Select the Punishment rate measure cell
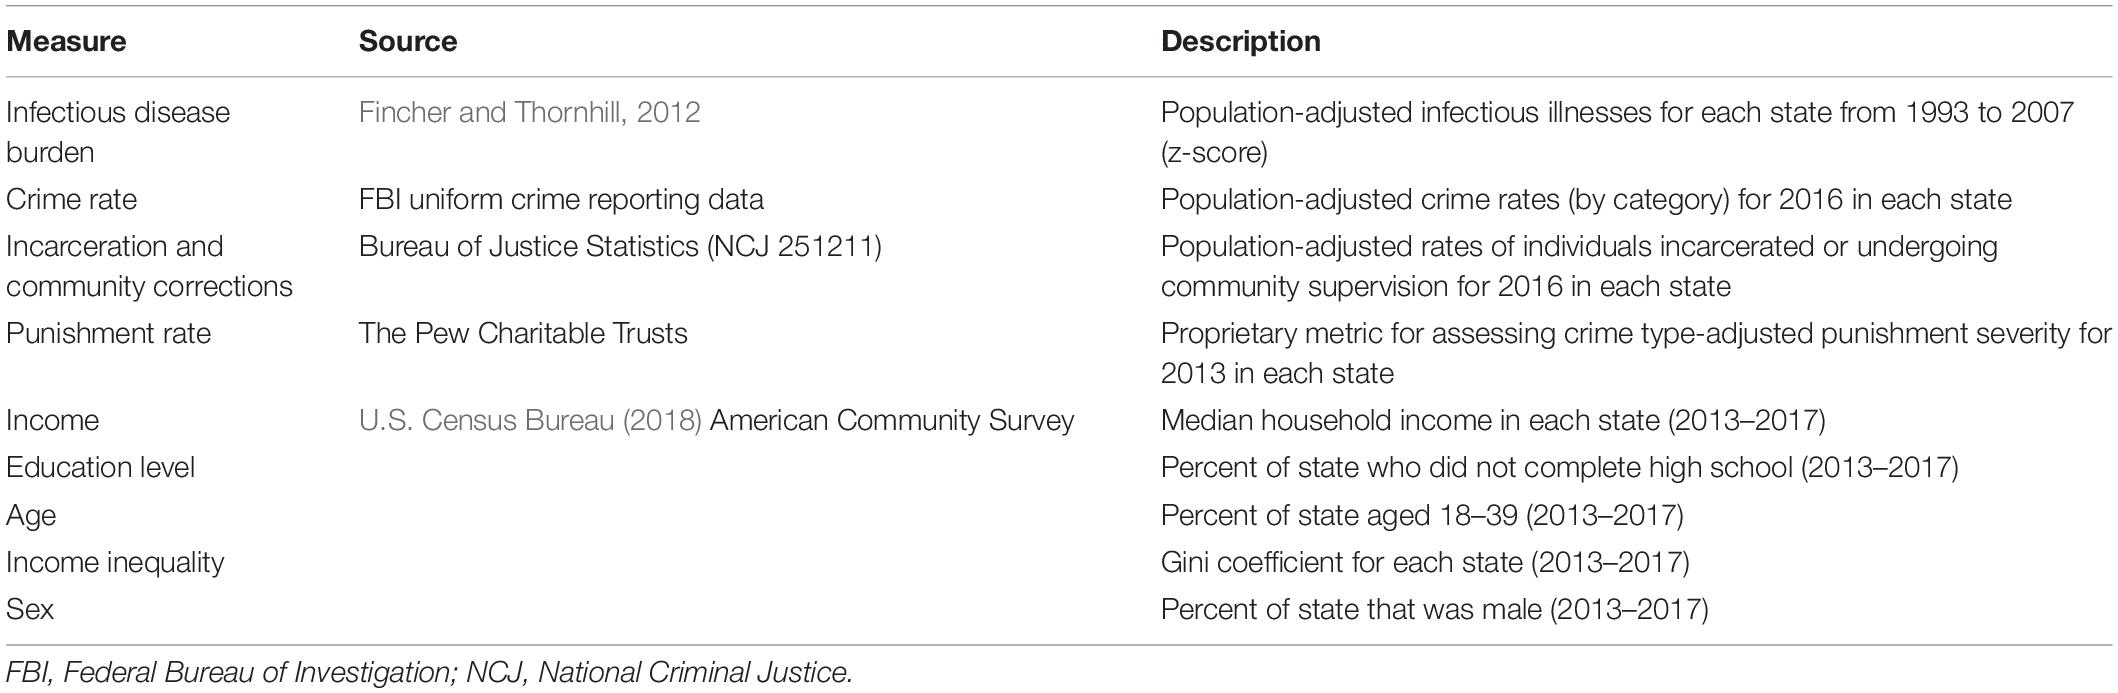Image resolution: width=2118 pixels, height=693 pixels. tap(108, 333)
